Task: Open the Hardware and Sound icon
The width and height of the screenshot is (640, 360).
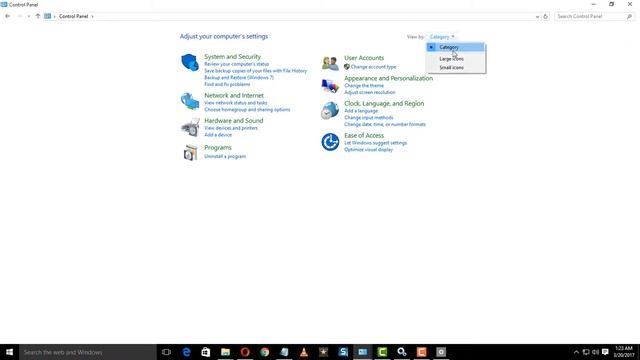Action: pyautogui.click(x=190, y=127)
